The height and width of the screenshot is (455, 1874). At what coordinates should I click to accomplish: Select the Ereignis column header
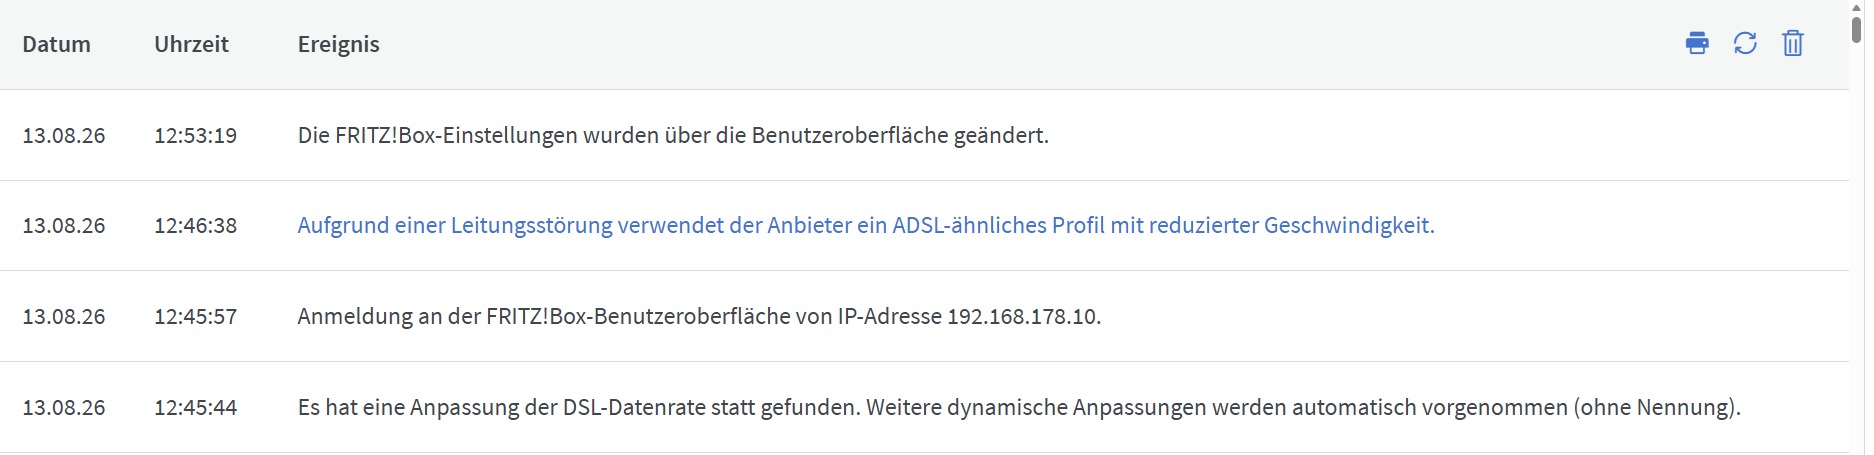[x=338, y=44]
